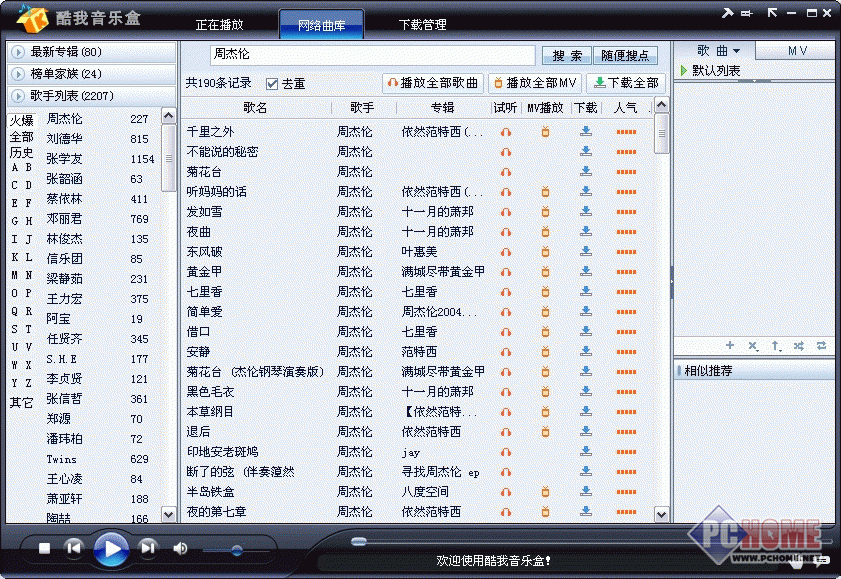Play the MV for 安静
Screen dimensions: 841x579
coord(545,352)
